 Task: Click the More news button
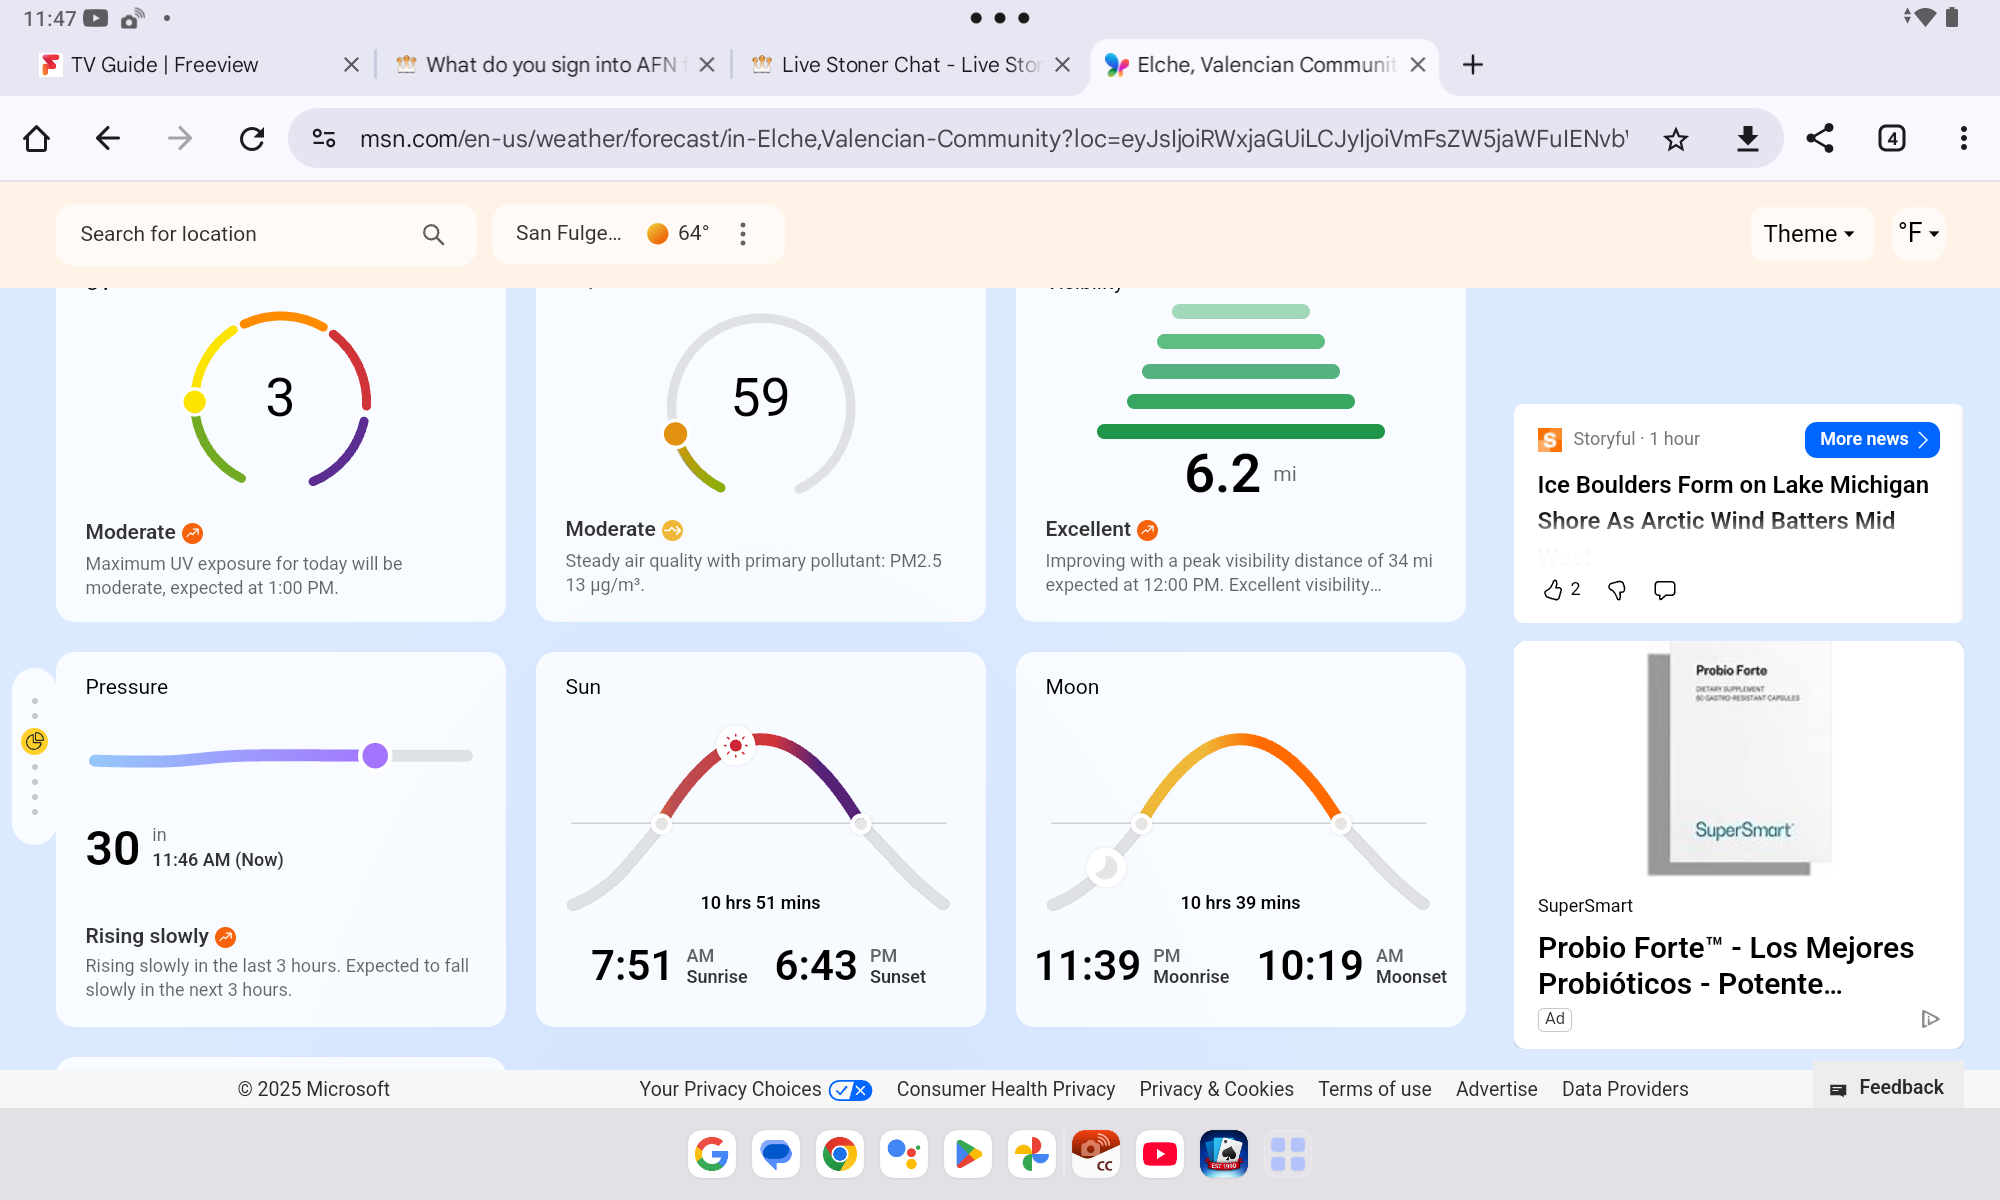tap(1872, 440)
